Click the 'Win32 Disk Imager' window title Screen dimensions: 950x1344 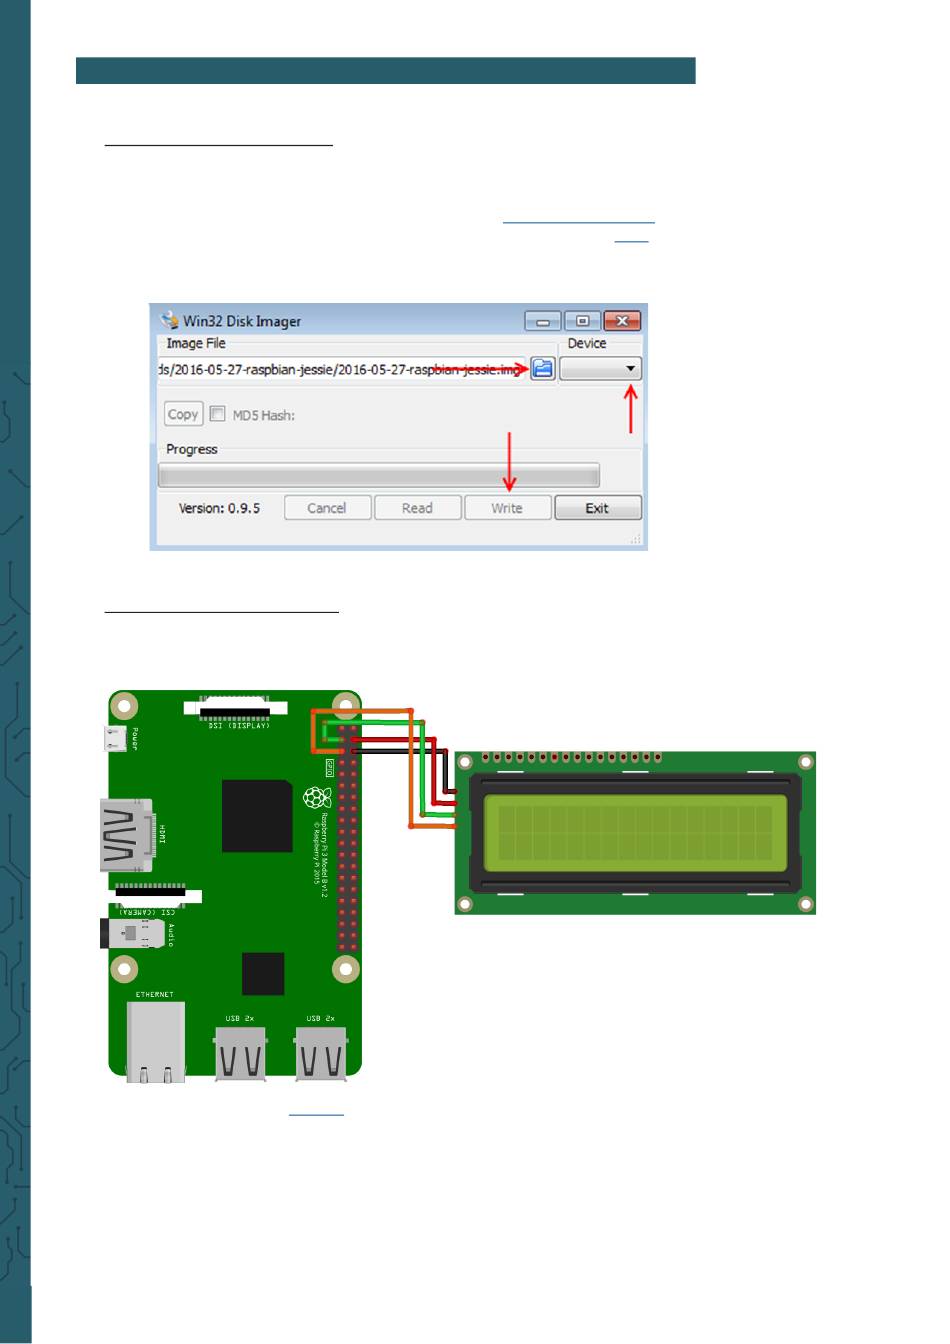coord(242,321)
